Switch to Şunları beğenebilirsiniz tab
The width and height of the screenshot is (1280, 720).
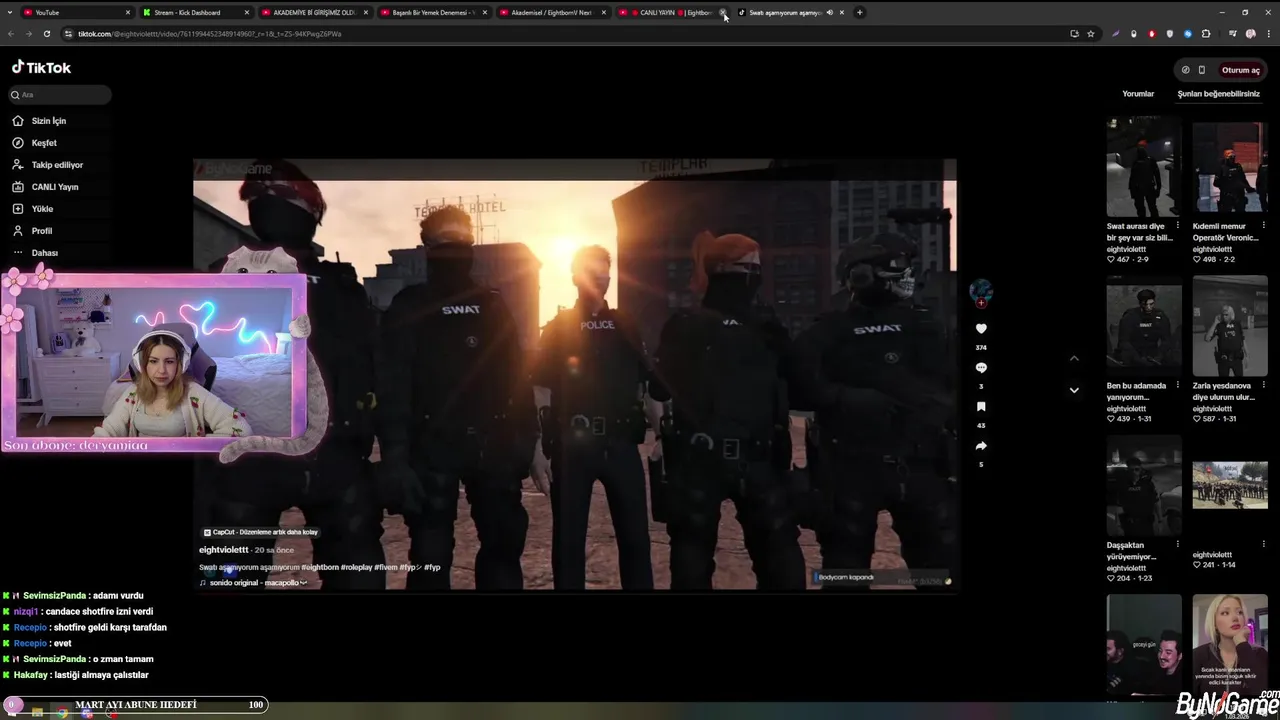(1218, 94)
